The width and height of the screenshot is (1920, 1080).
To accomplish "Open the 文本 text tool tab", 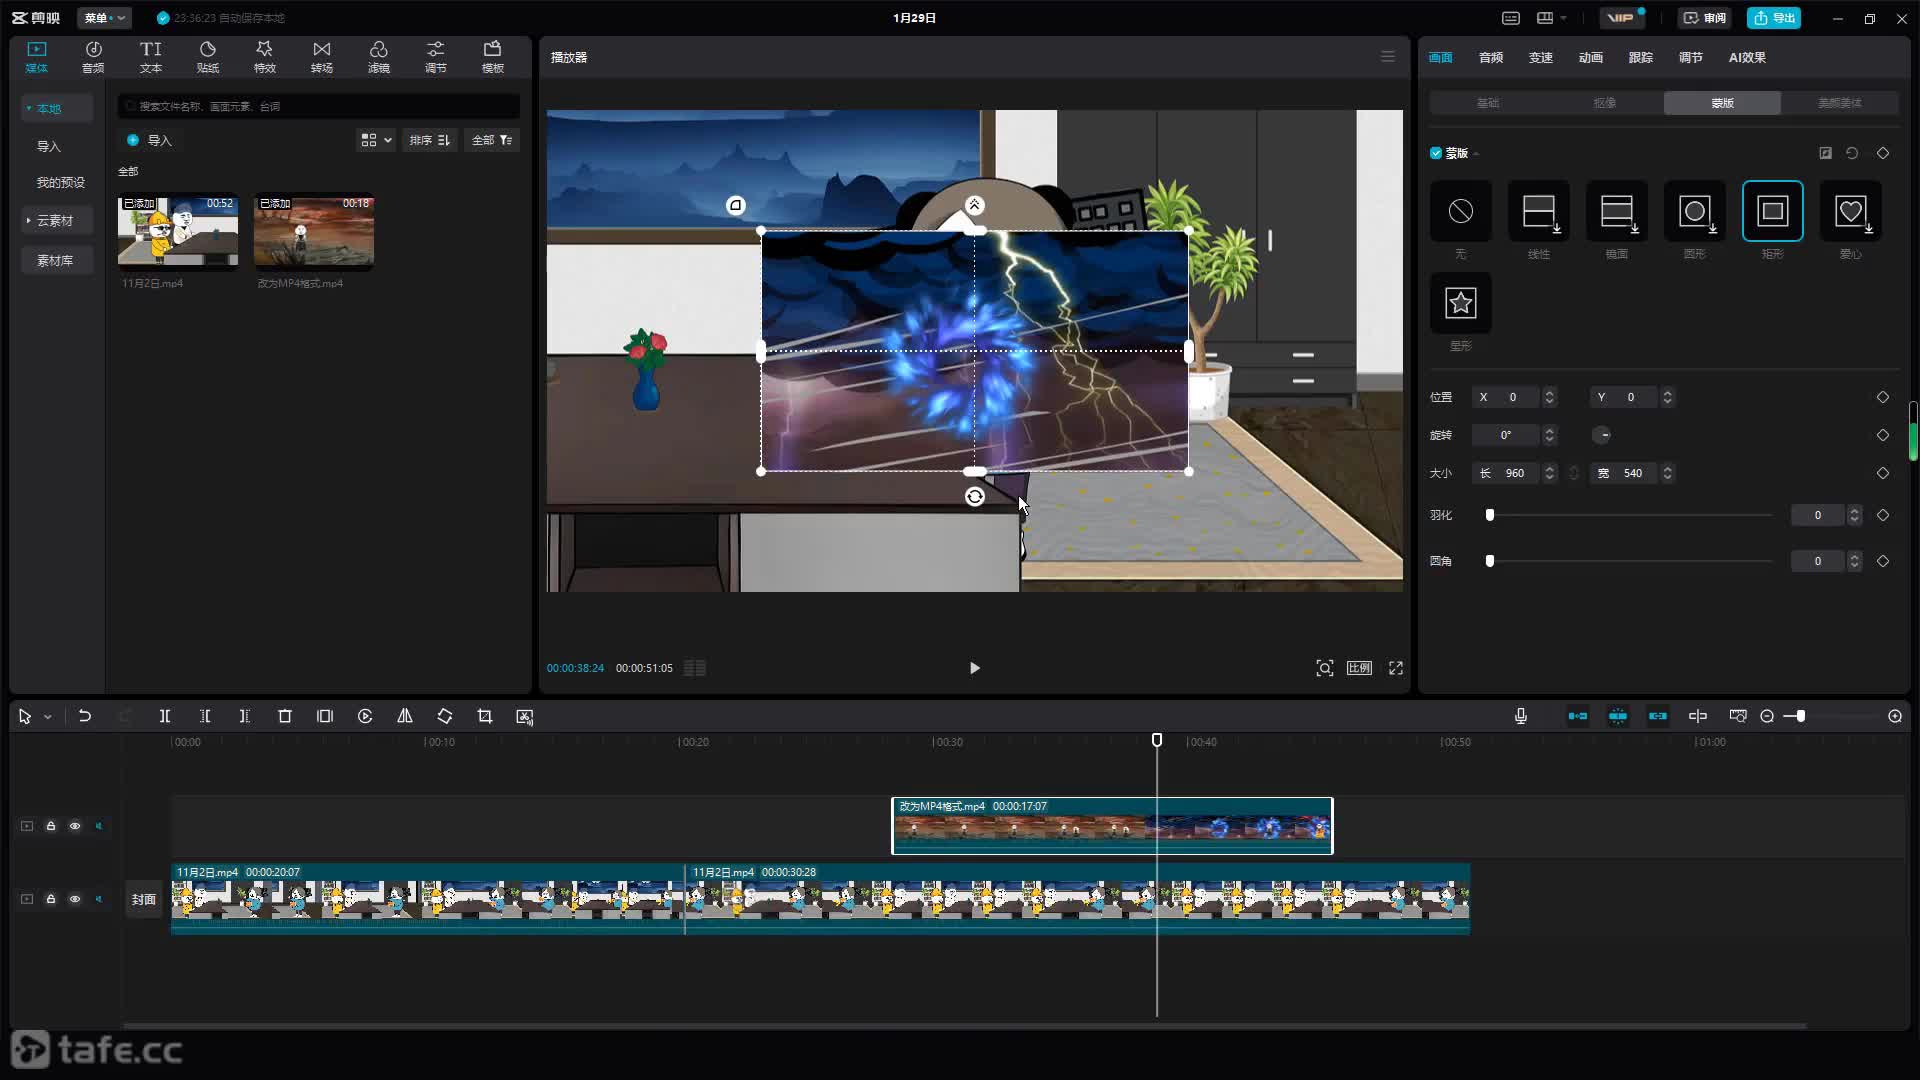I will pos(150,57).
